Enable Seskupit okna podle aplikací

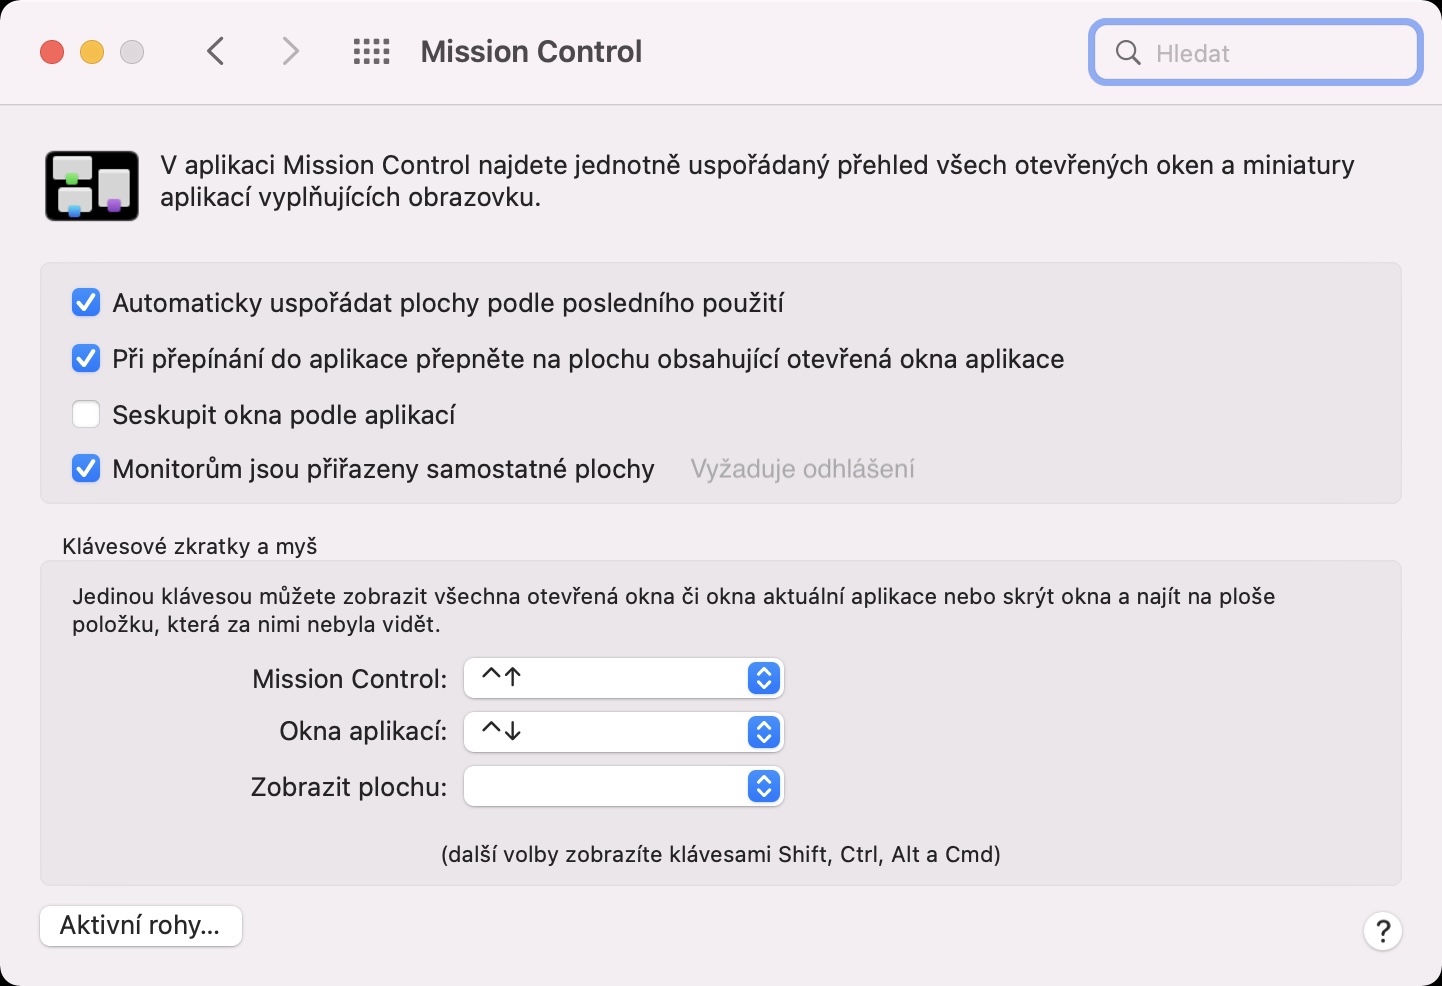86,414
